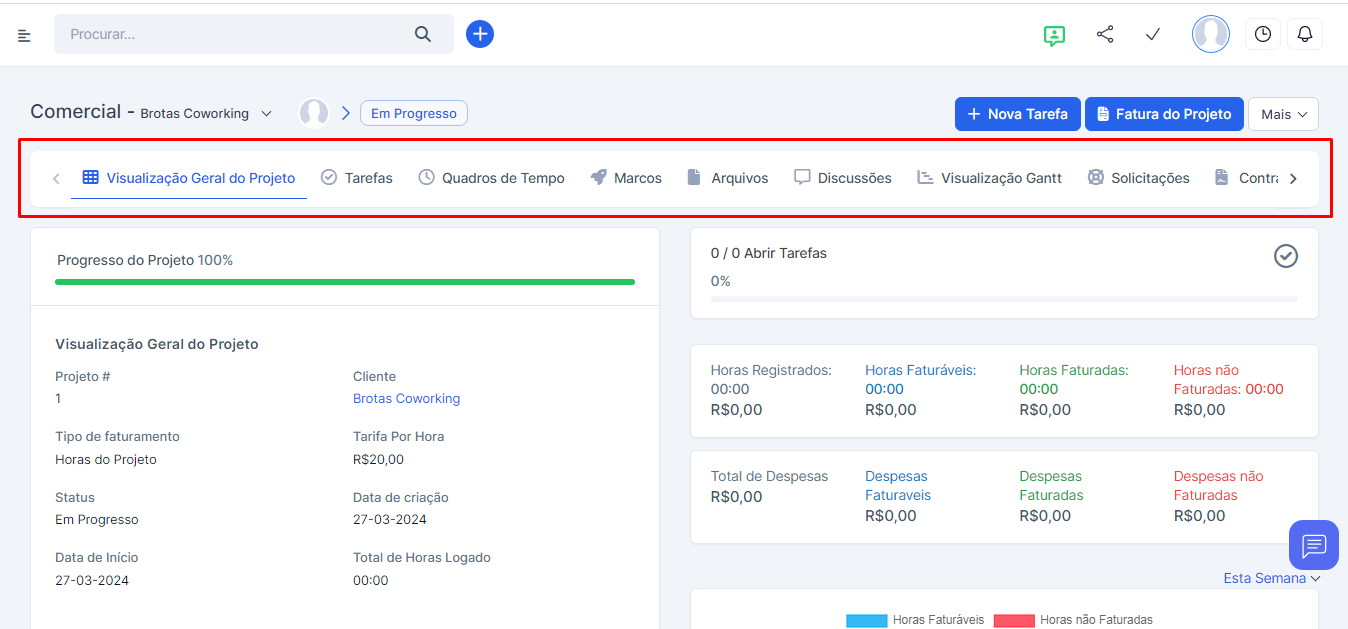Open the Mais dropdown menu

(1283, 114)
